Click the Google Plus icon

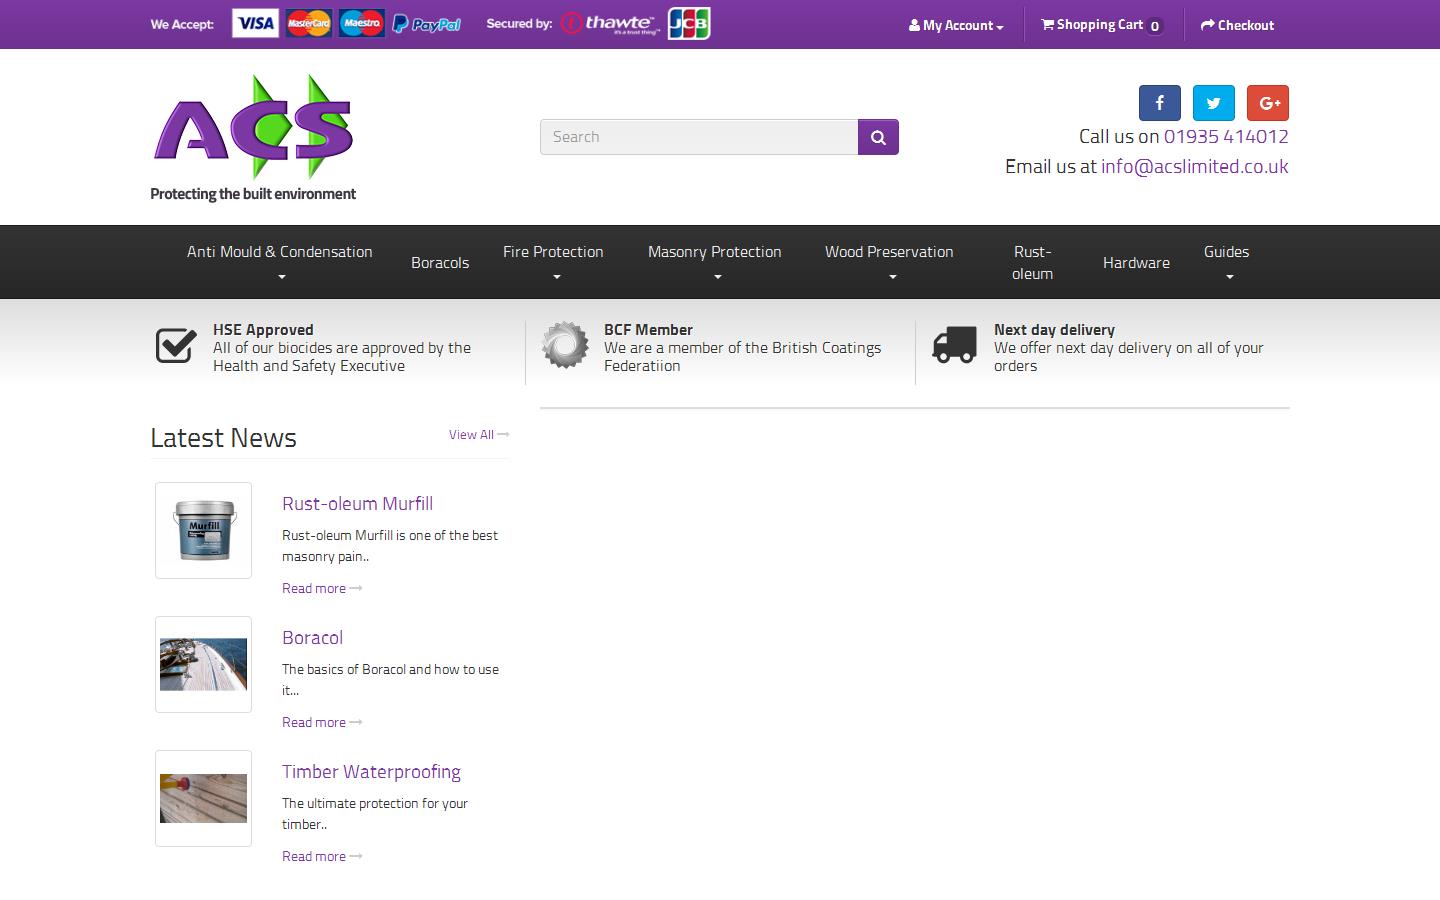[1268, 103]
